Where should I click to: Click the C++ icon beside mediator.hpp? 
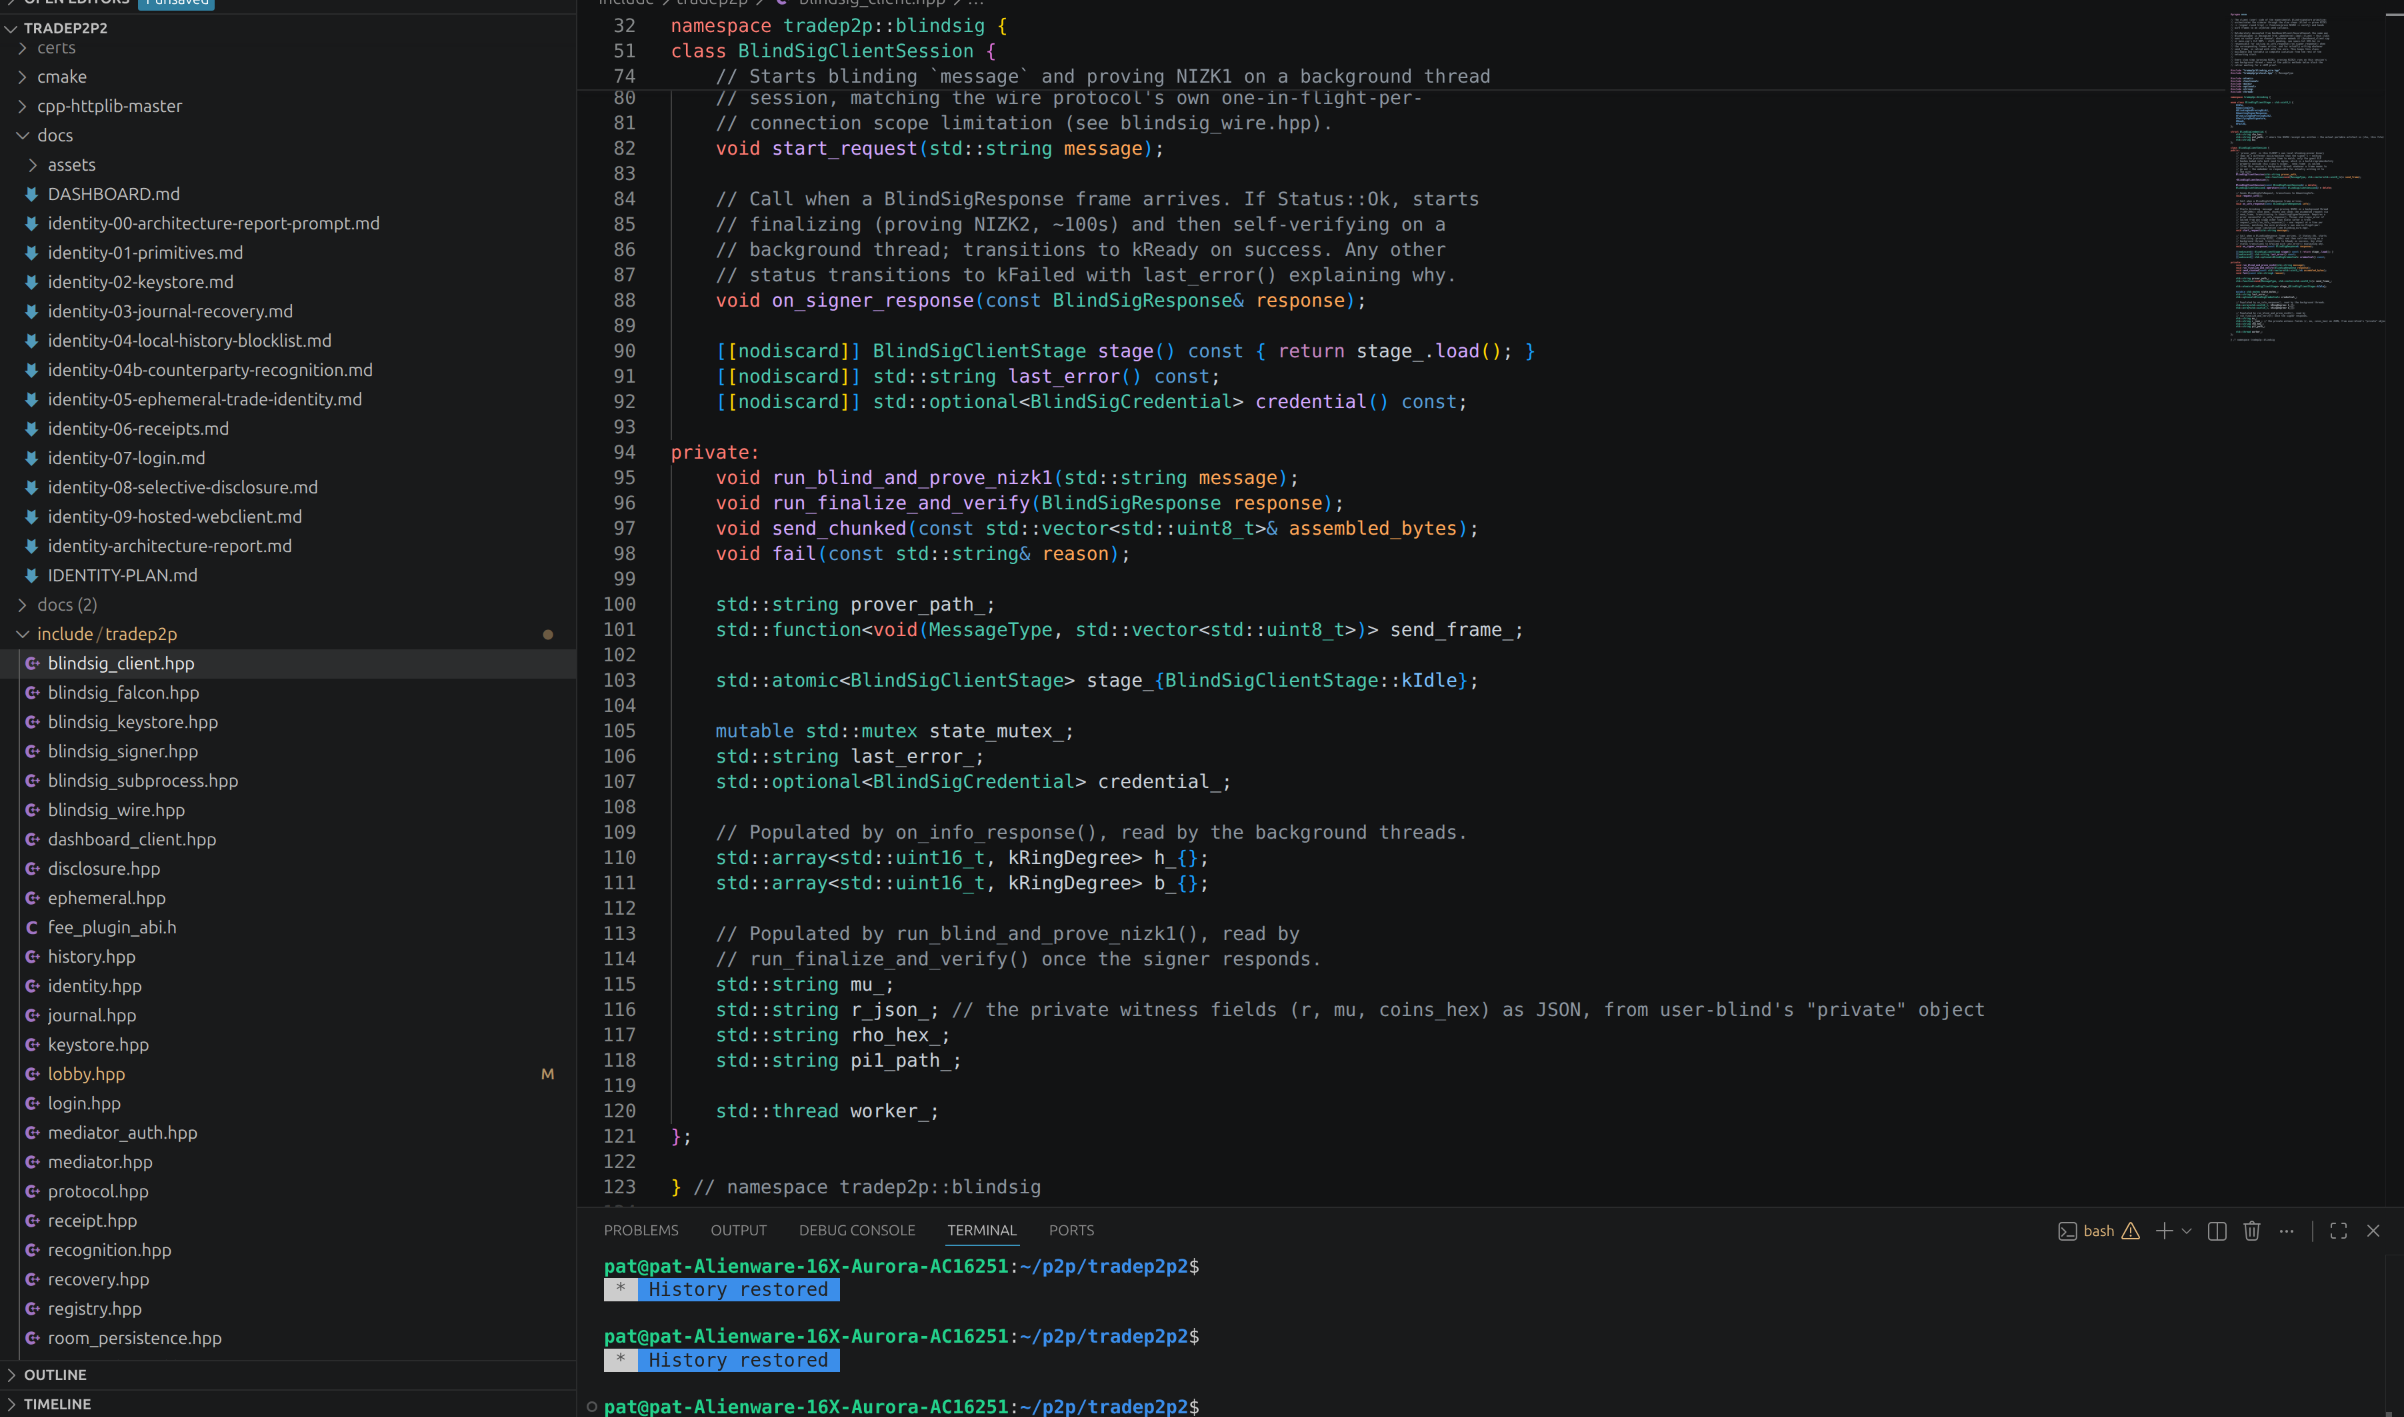(32, 1162)
